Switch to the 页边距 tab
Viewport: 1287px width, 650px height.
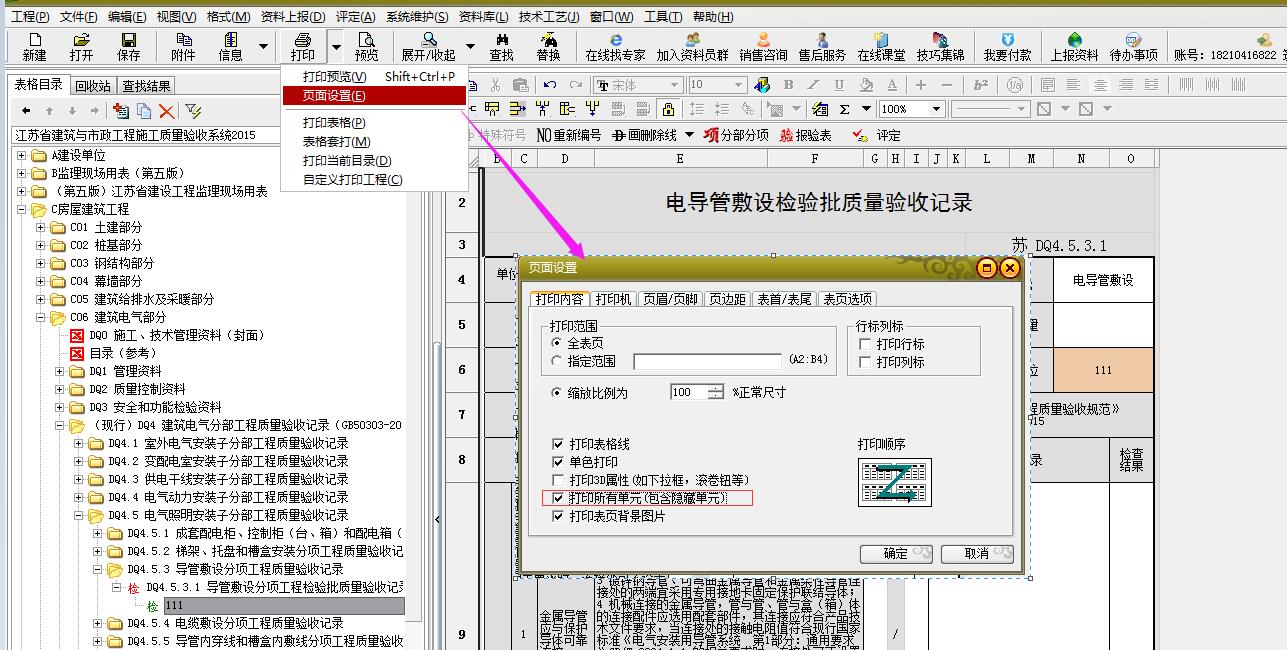tap(727, 299)
